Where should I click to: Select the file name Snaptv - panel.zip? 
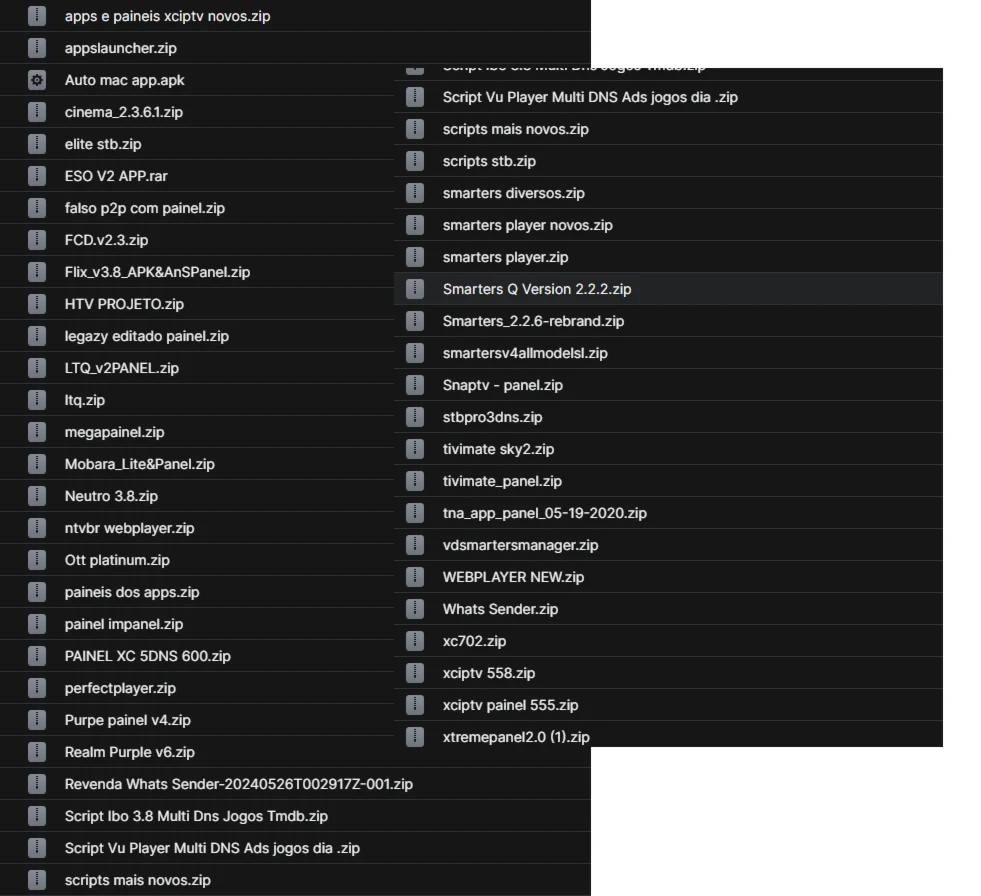pyautogui.click(x=502, y=385)
